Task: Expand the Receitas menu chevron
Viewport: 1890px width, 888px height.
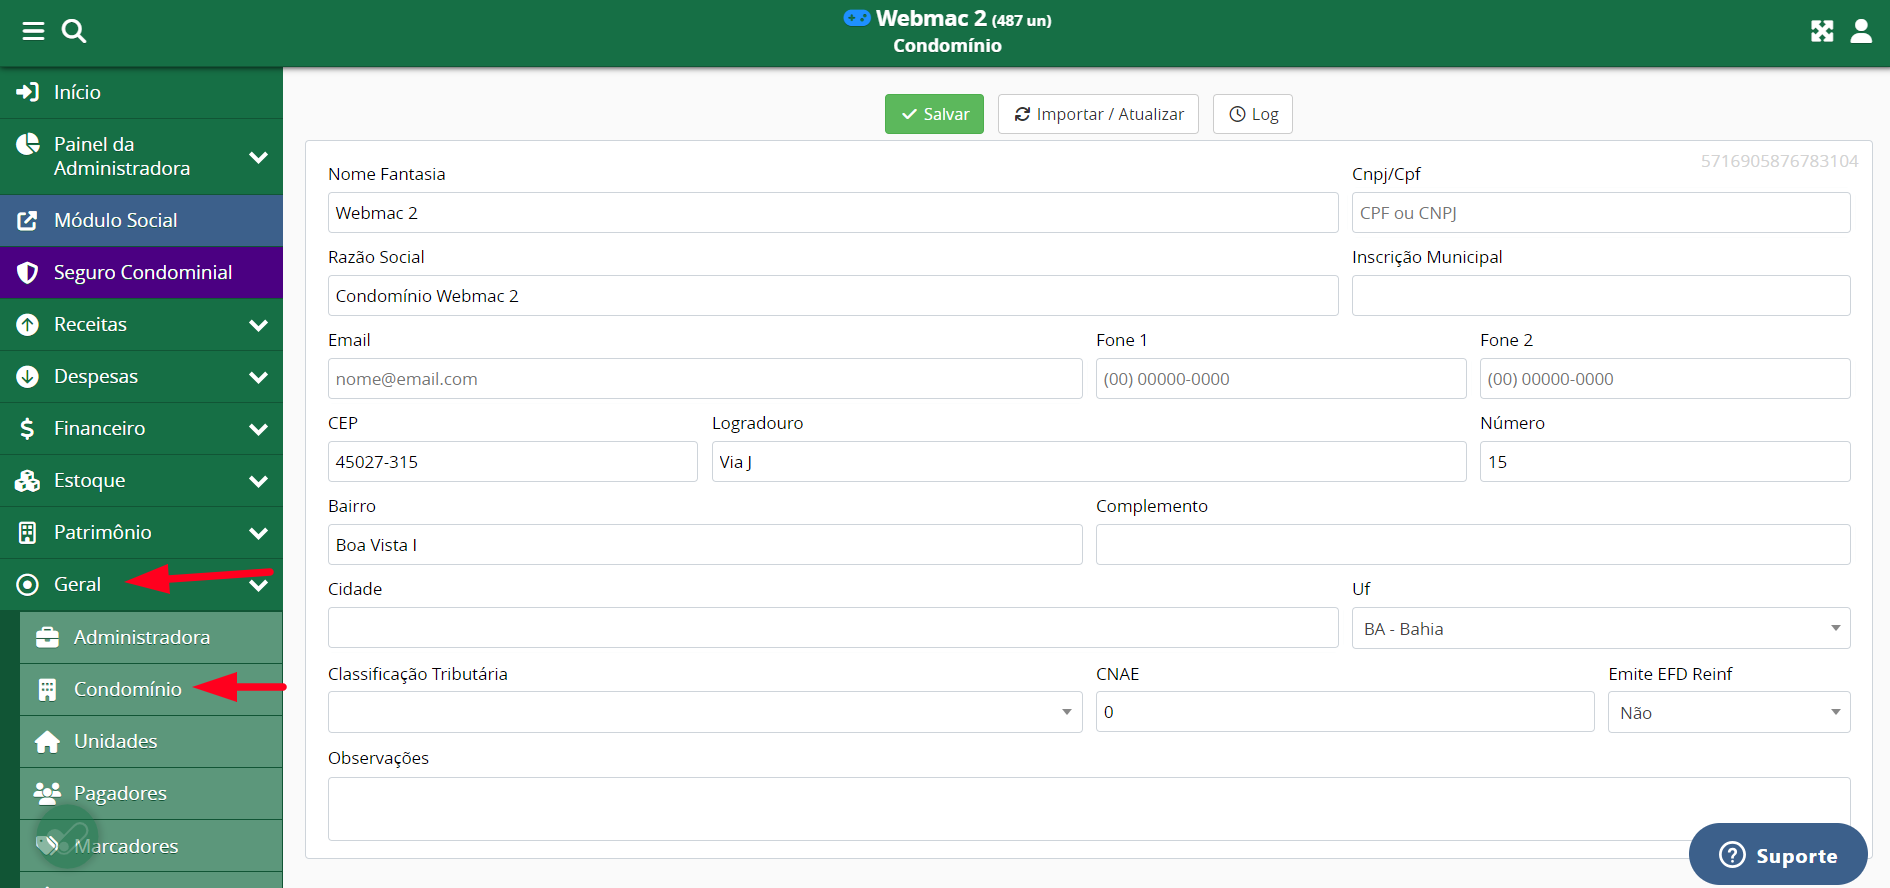Action: [258, 325]
